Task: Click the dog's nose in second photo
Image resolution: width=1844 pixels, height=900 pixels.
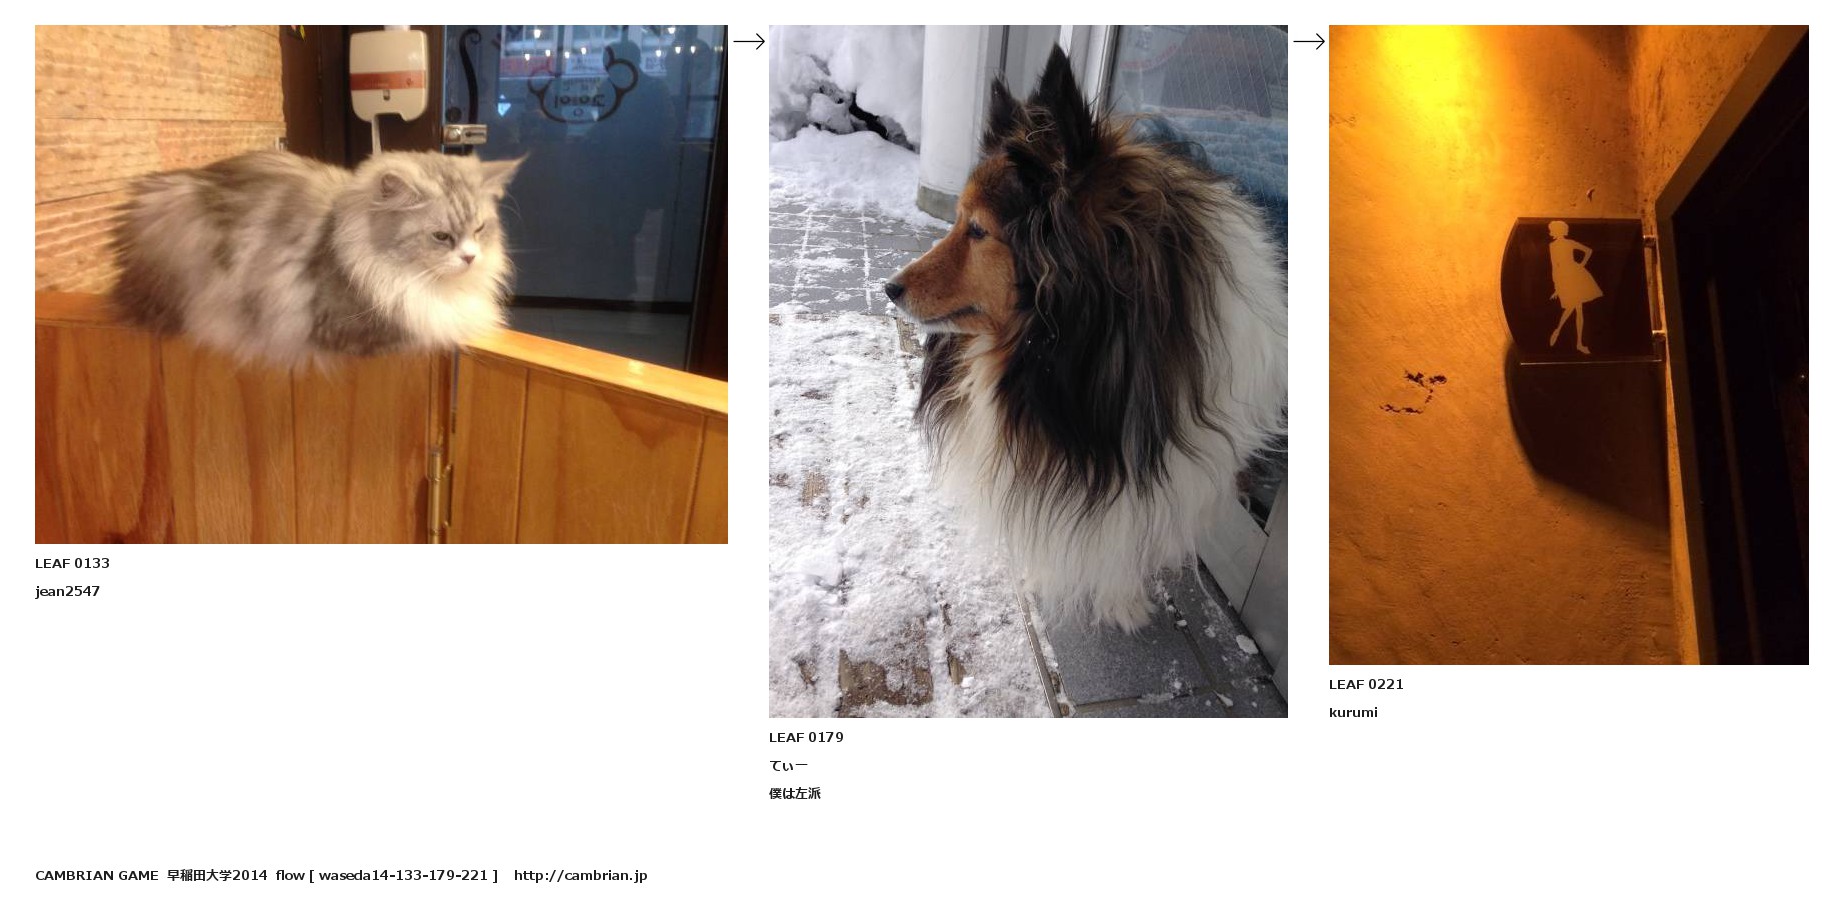Action: click(893, 291)
